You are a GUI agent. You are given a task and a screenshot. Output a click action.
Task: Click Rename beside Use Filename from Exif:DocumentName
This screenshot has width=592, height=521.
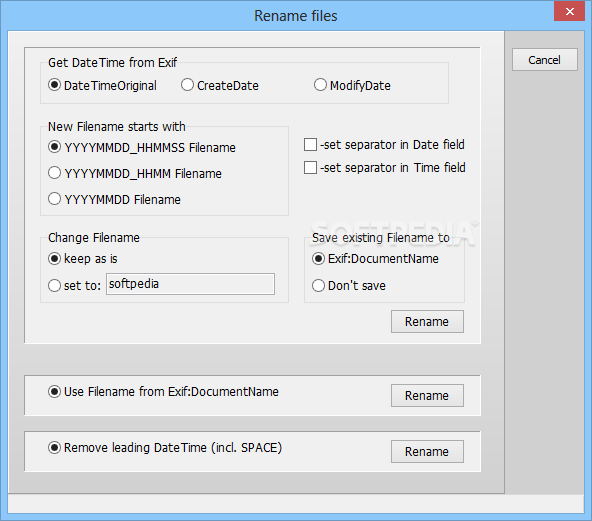pyautogui.click(x=427, y=396)
